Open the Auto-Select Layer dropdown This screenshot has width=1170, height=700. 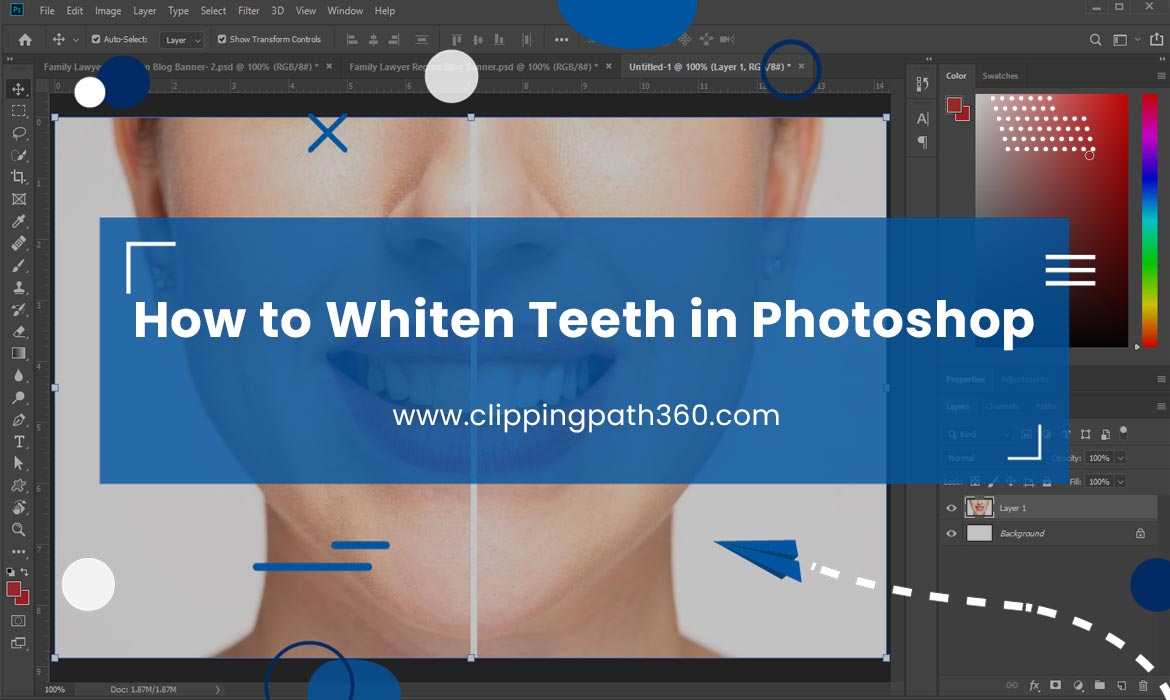point(181,40)
